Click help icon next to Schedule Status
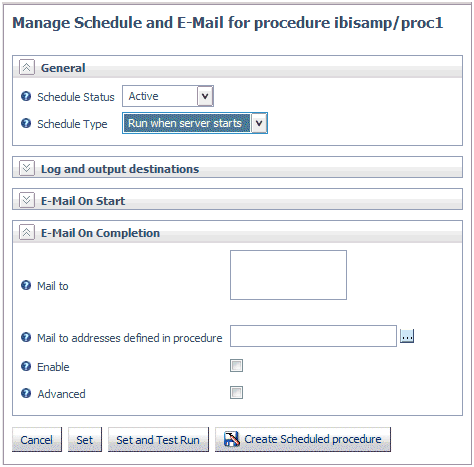The image size is (474, 467). tap(26, 96)
